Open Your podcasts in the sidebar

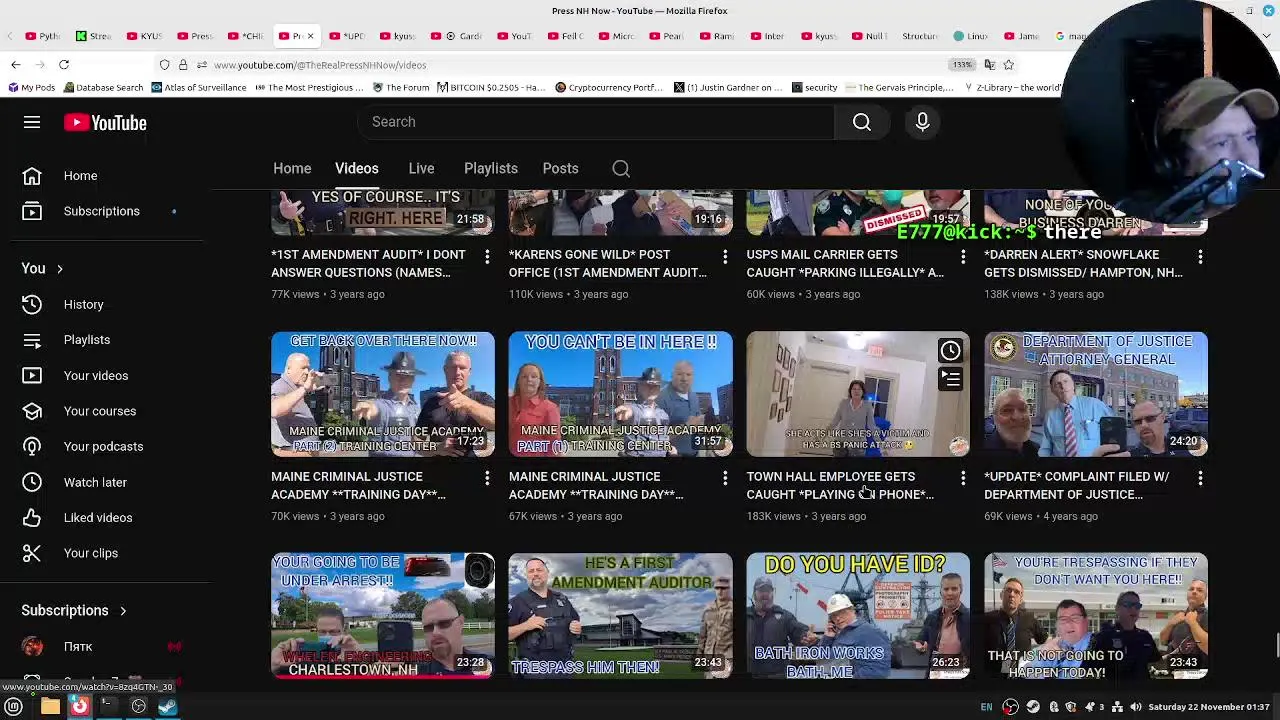pos(101,446)
